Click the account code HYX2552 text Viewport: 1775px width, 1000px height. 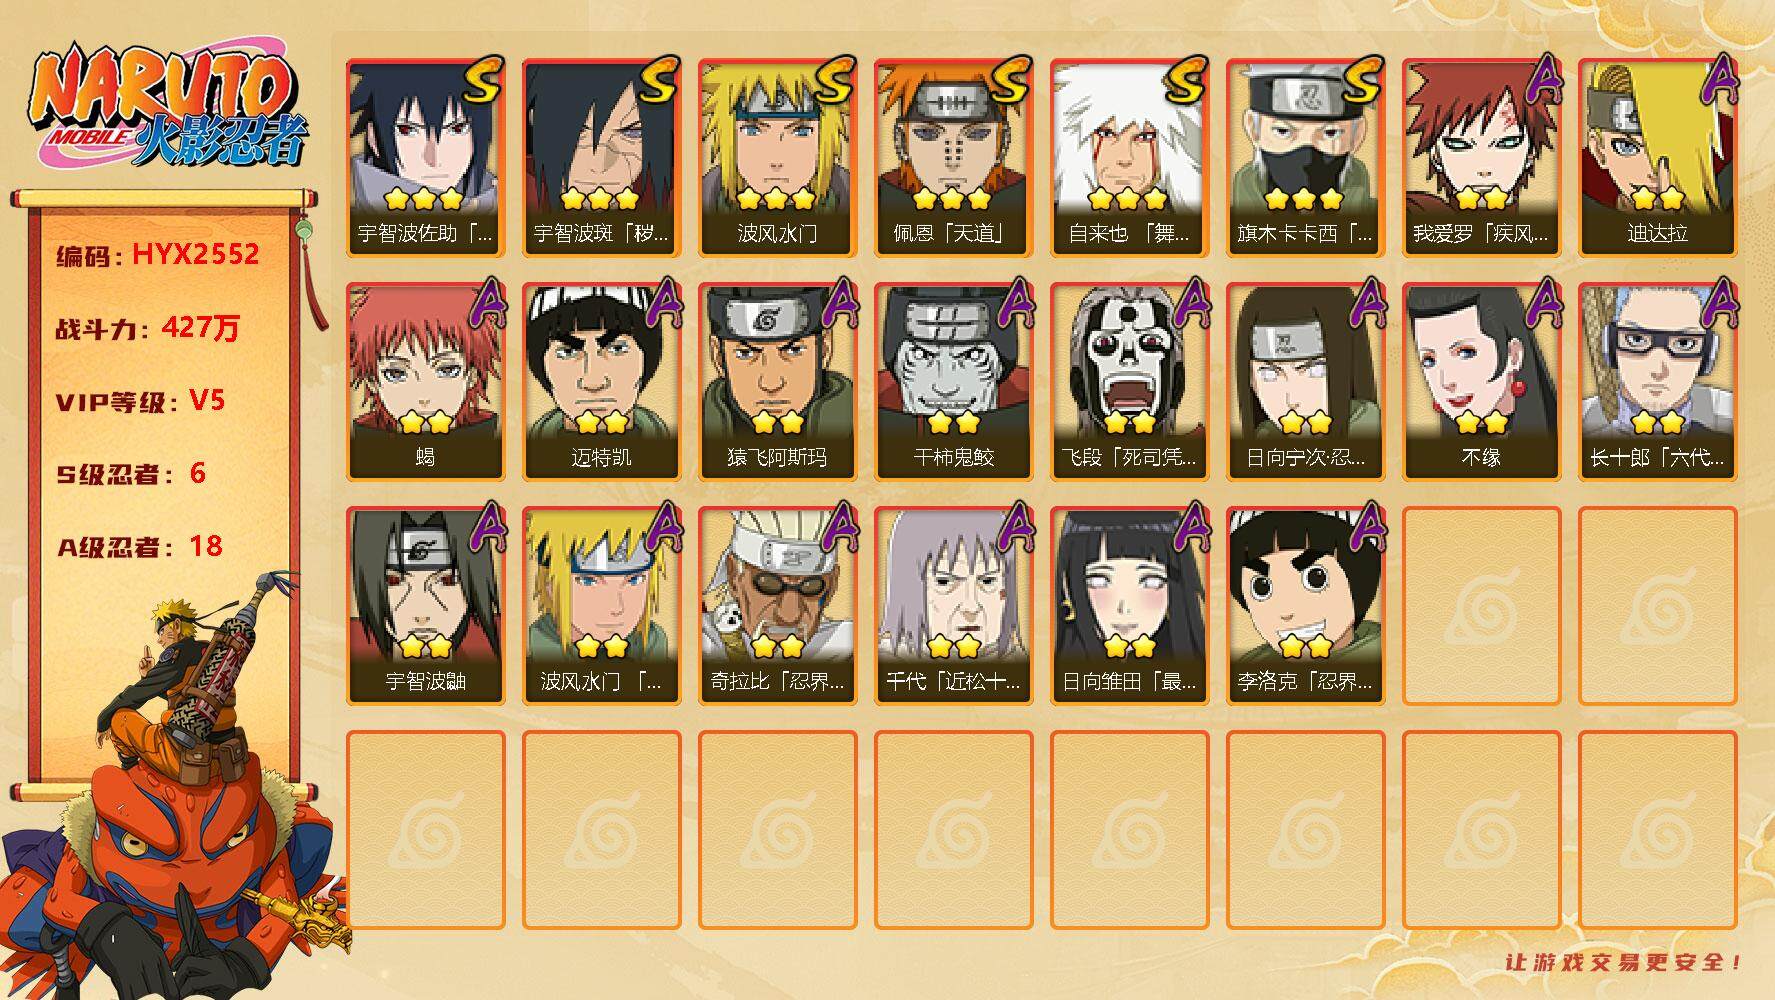click(196, 254)
